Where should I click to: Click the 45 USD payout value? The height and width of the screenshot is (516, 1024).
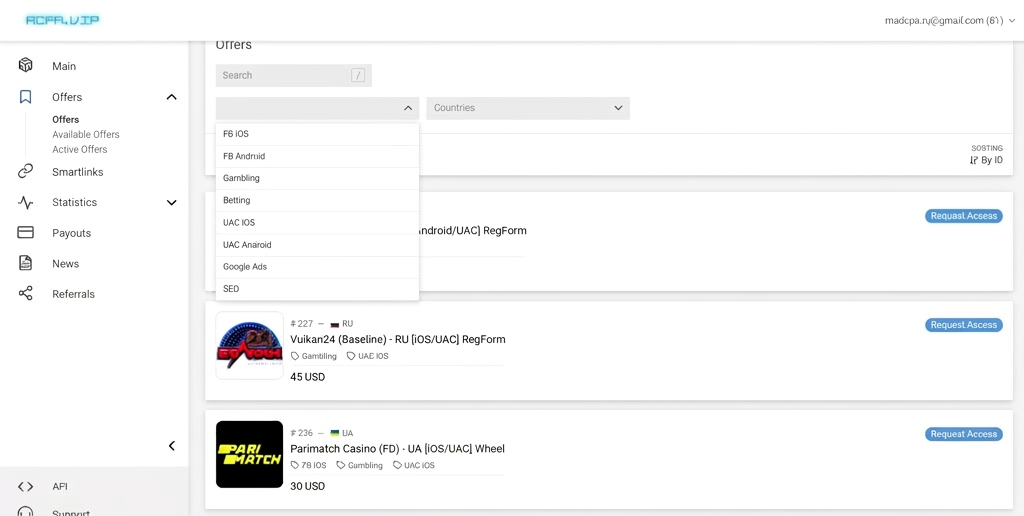coord(308,378)
